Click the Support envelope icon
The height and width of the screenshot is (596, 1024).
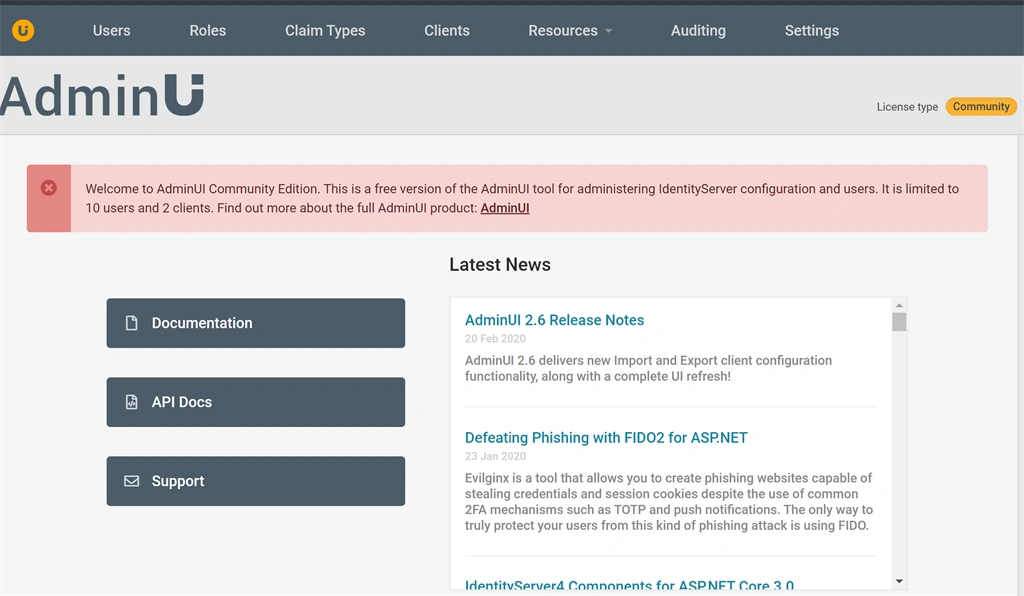pos(131,481)
